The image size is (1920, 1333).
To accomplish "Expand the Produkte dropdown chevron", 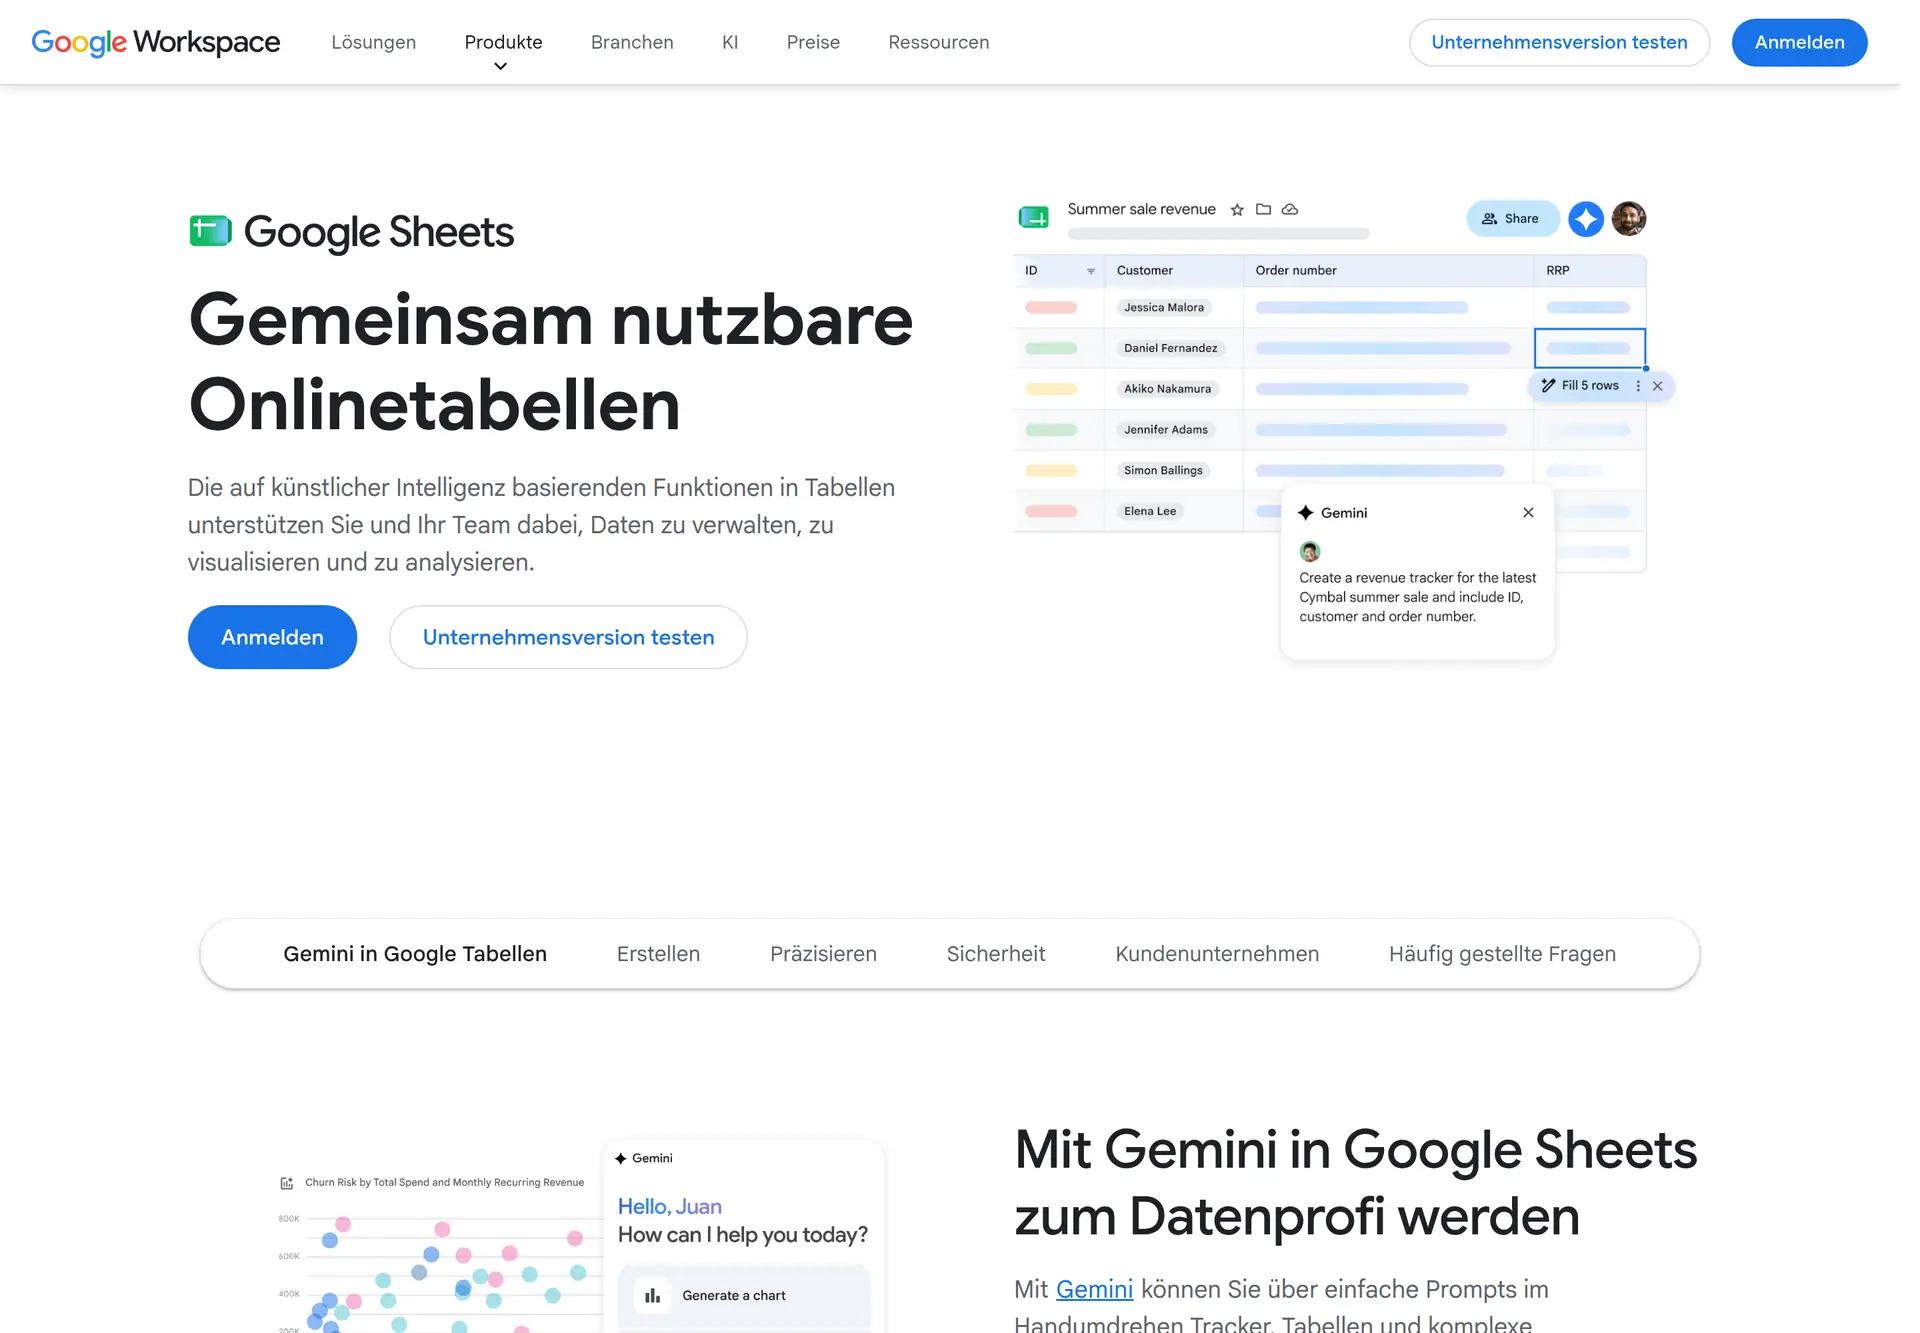I will click(x=501, y=66).
